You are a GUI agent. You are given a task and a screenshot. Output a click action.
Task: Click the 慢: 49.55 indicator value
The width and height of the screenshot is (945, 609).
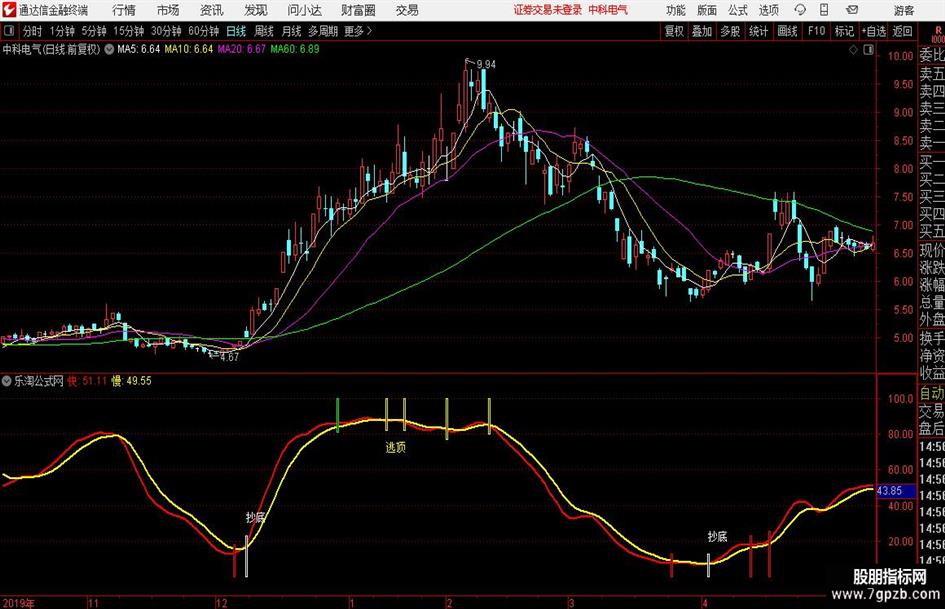(131, 381)
